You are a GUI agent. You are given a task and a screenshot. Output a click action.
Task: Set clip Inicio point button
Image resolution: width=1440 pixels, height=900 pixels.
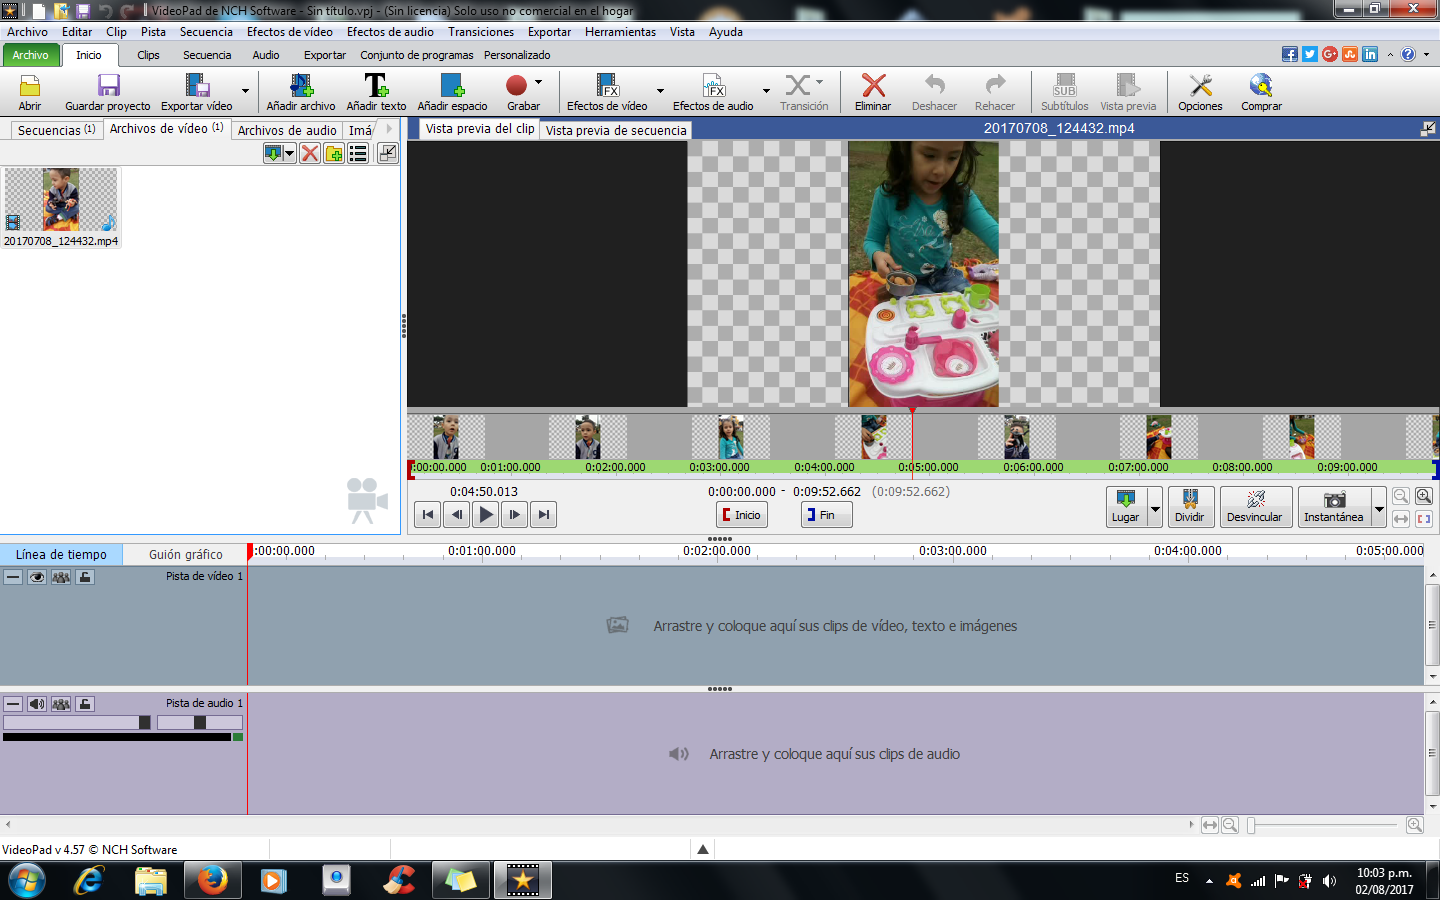click(742, 515)
